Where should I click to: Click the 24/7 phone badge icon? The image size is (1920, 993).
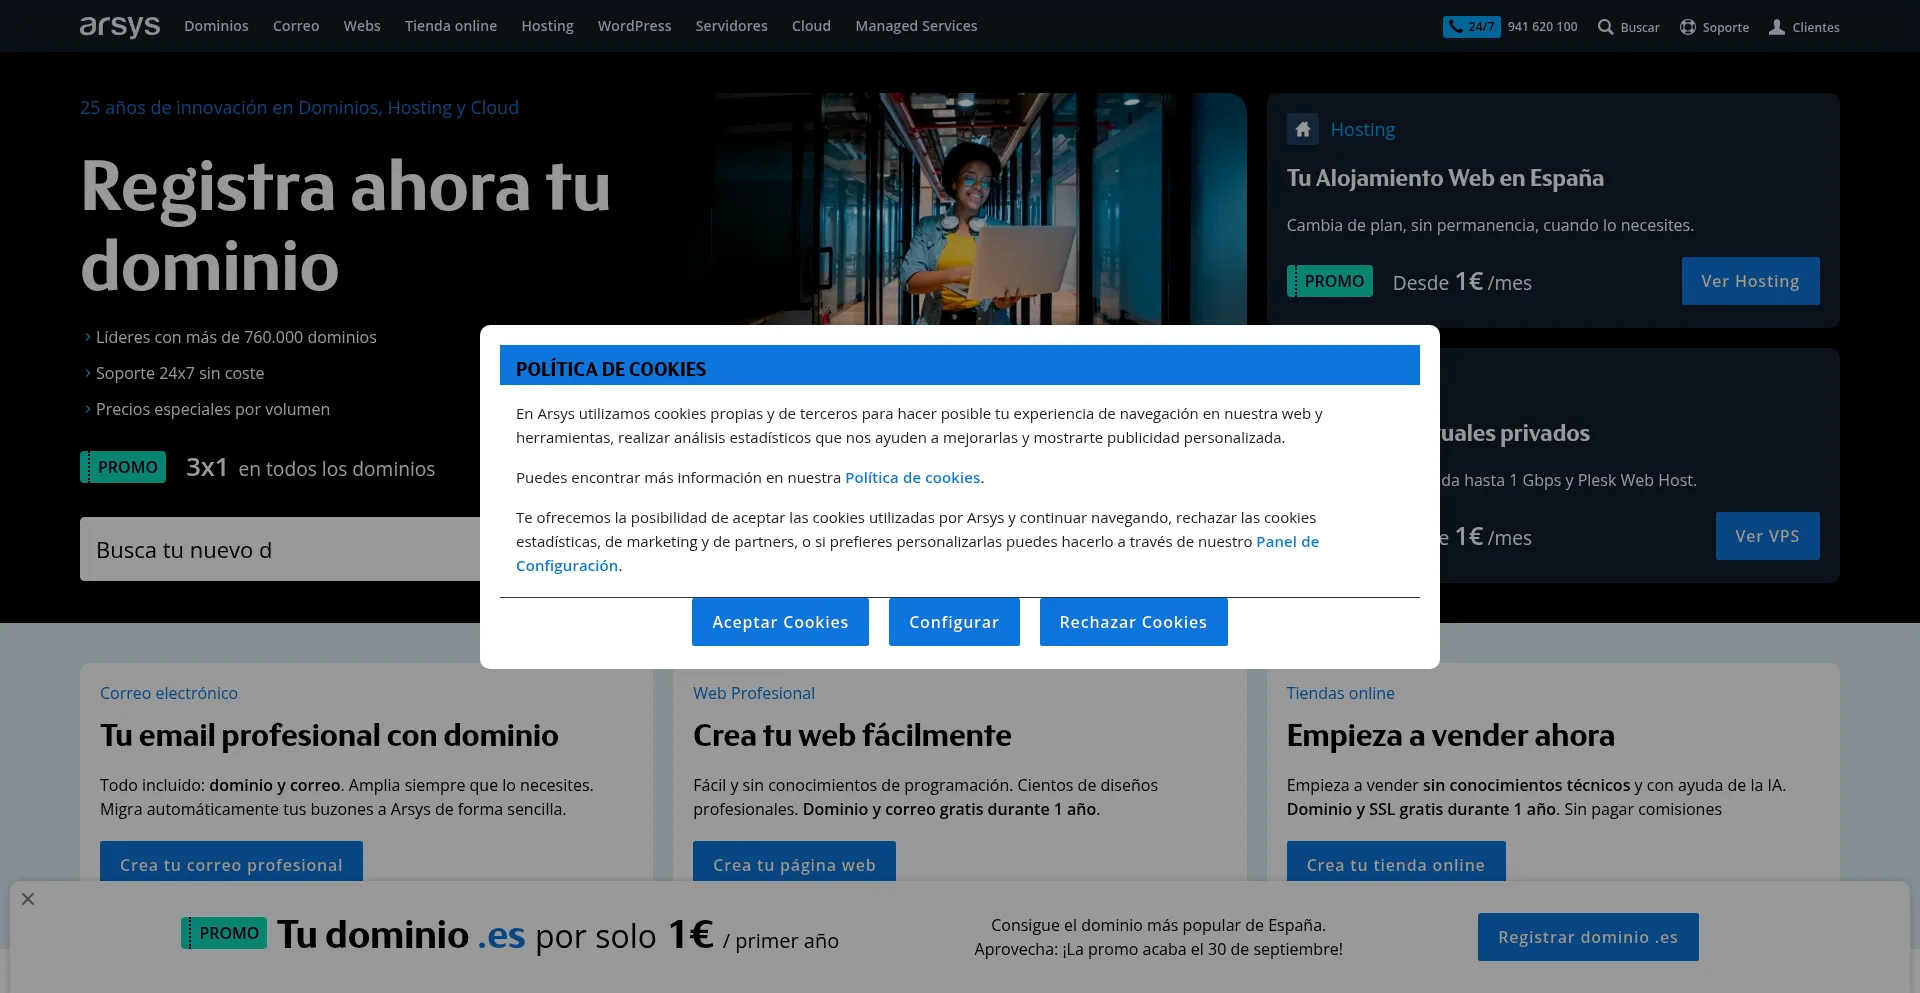click(x=1471, y=27)
